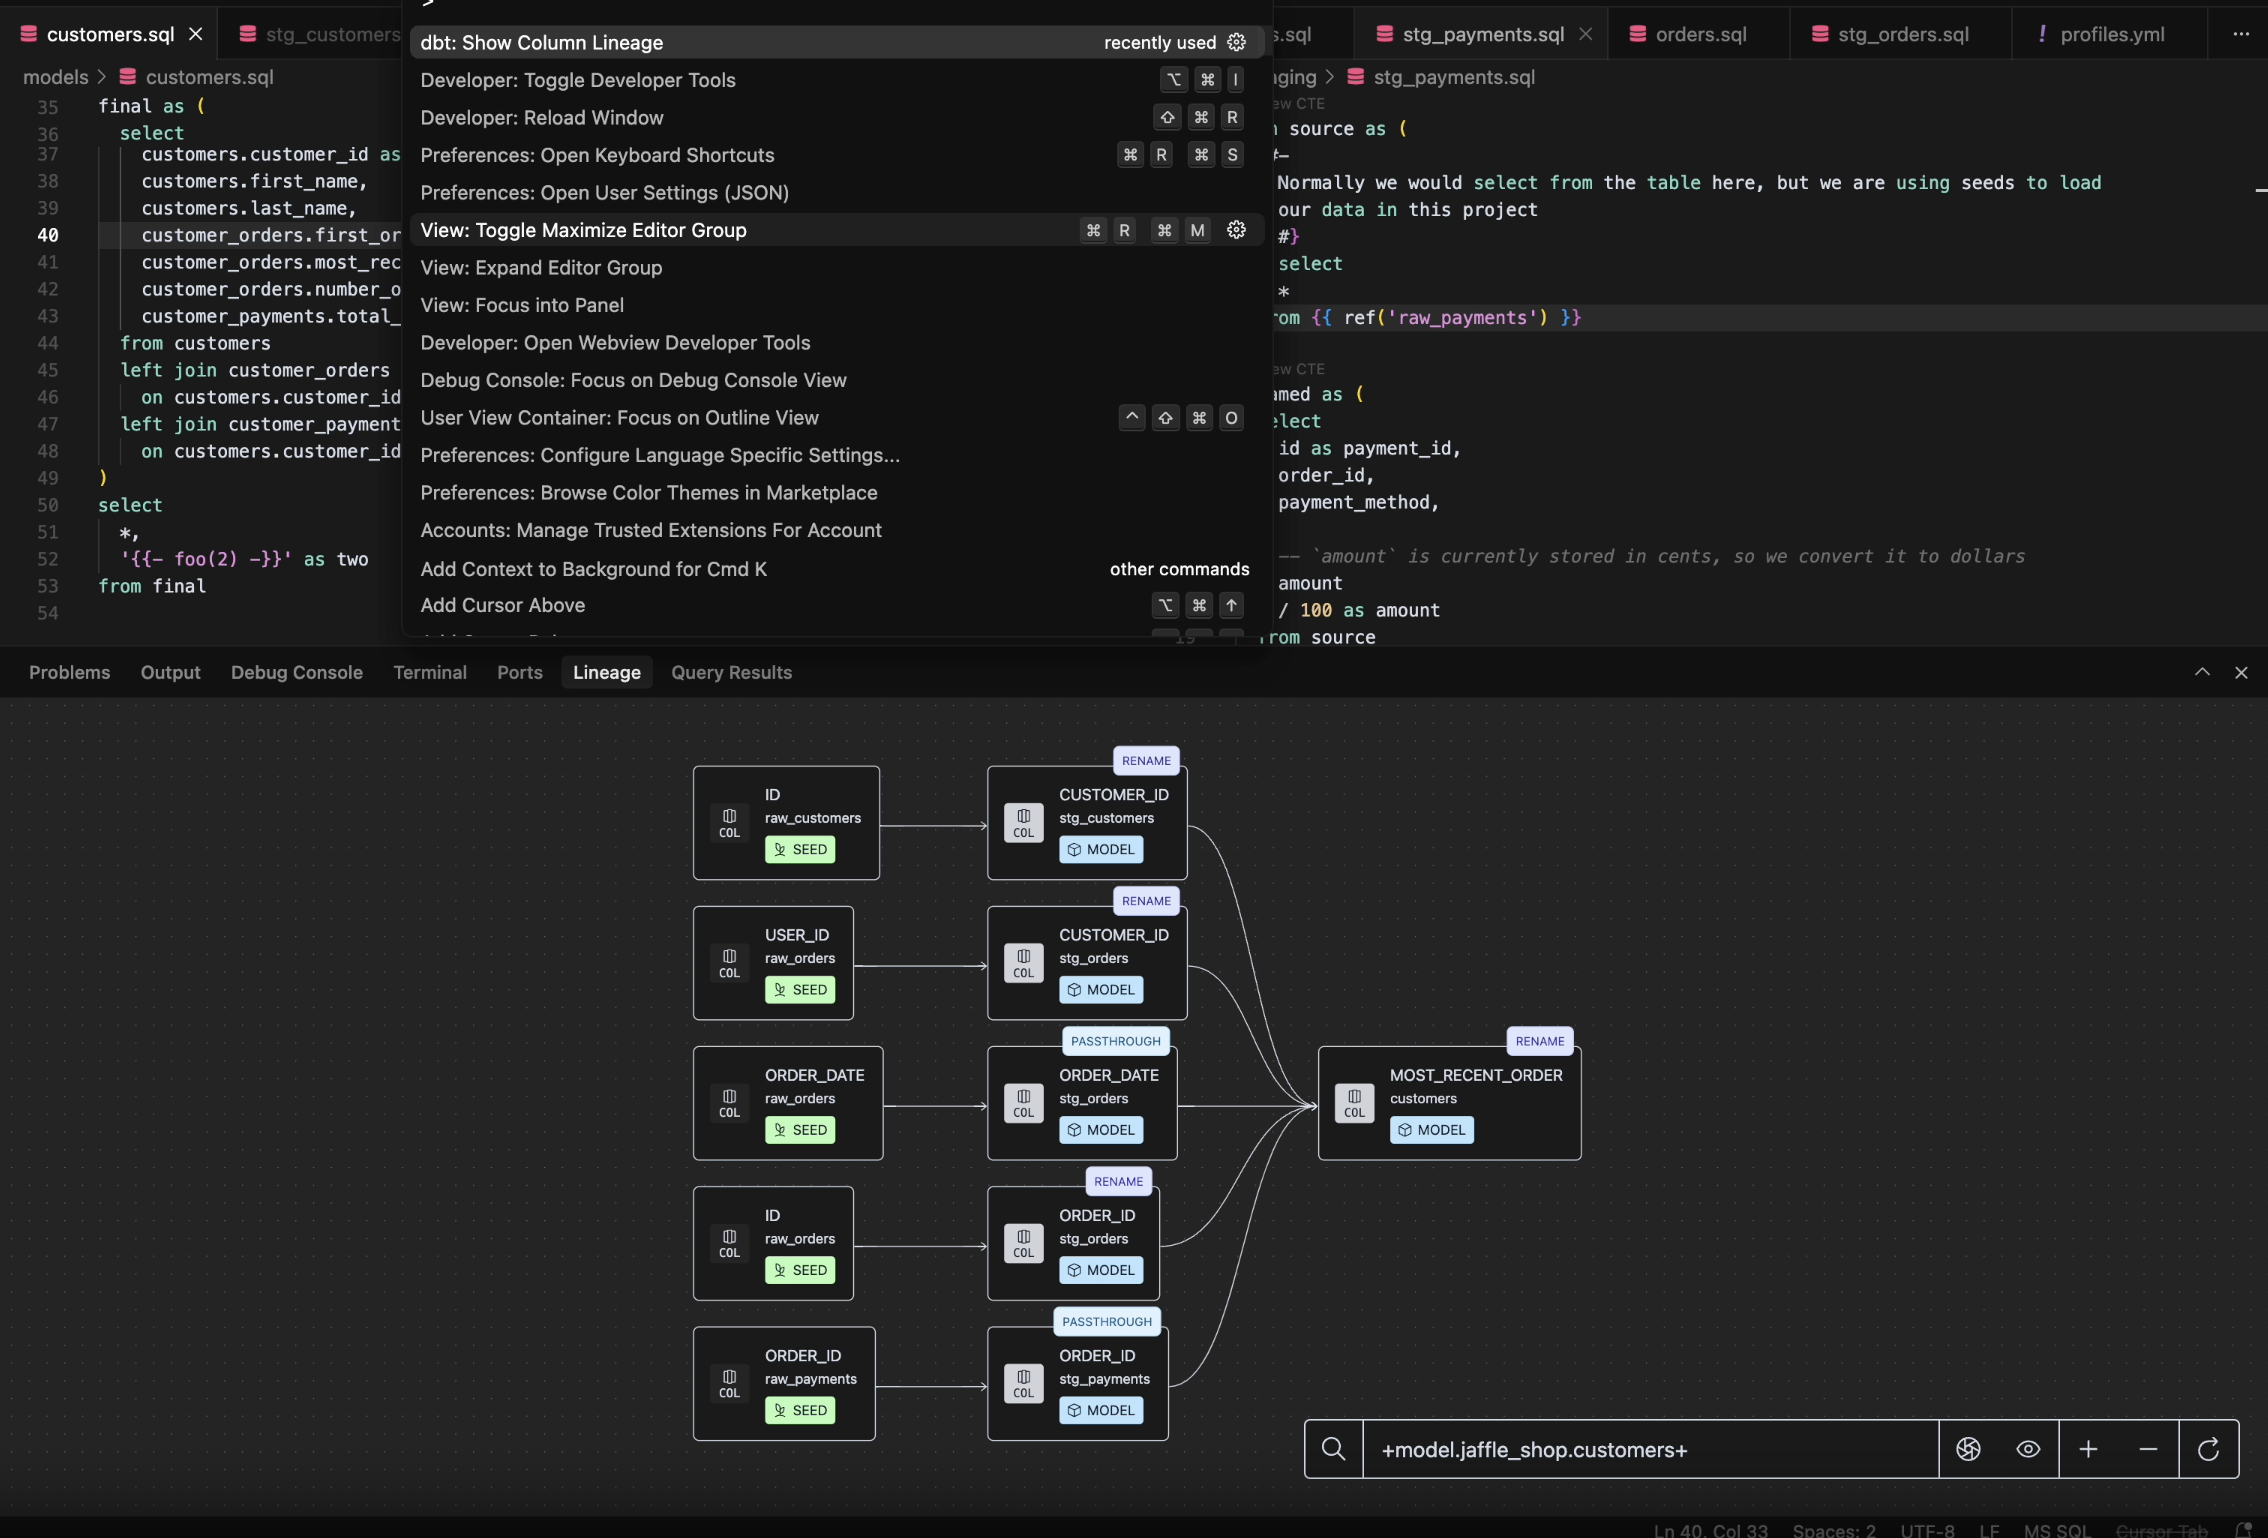Open the more actions ellipsis in editor toolbar
The width and height of the screenshot is (2268, 1538).
[x=2242, y=33]
